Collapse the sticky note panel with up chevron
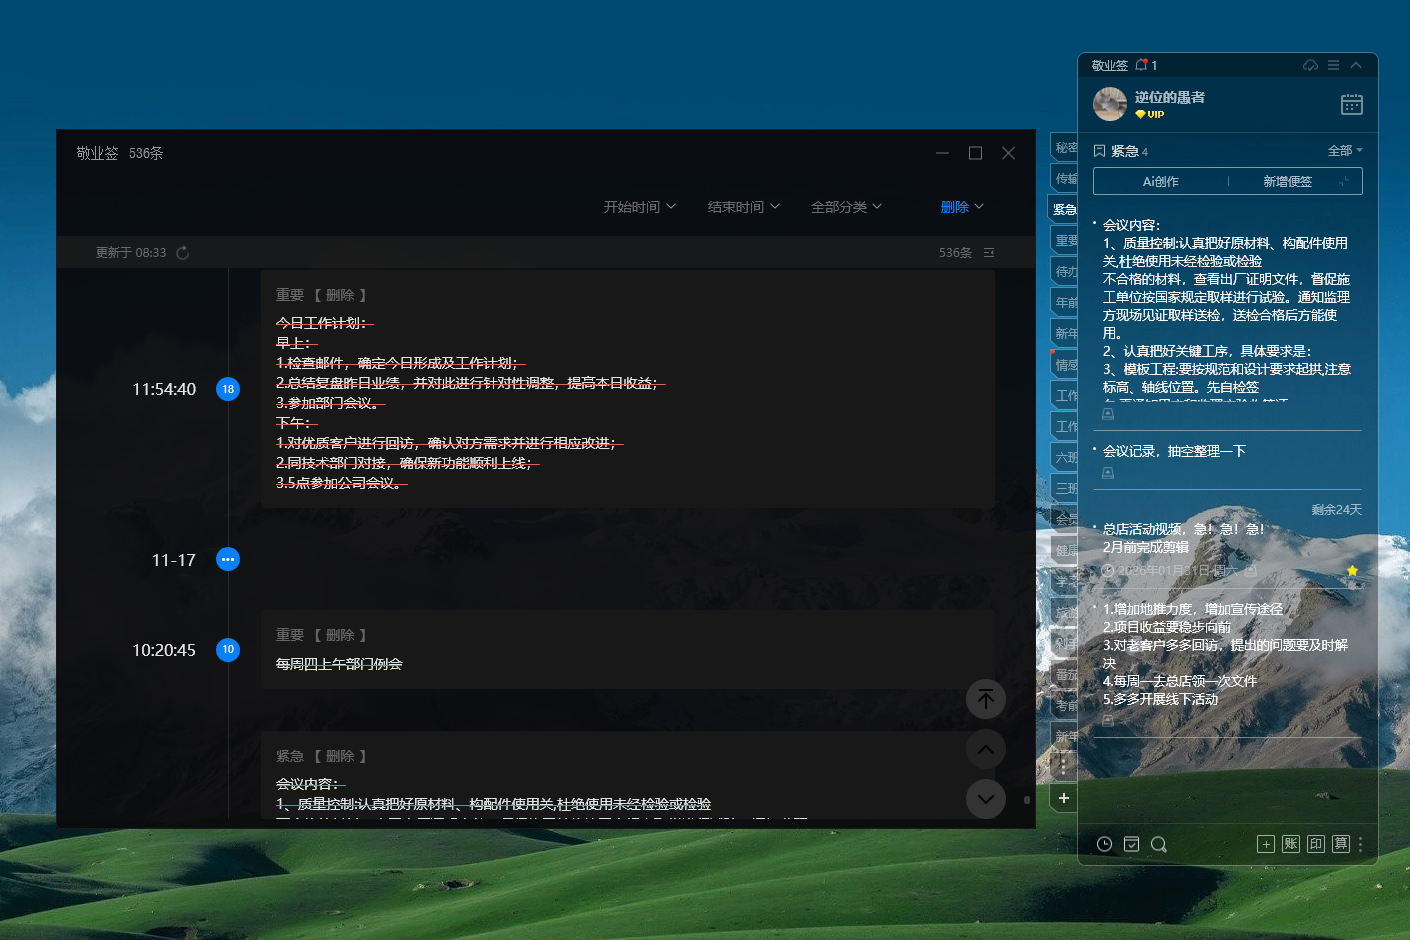Image resolution: width=1410 pixels, height=940 pixels. (1356, 65)
